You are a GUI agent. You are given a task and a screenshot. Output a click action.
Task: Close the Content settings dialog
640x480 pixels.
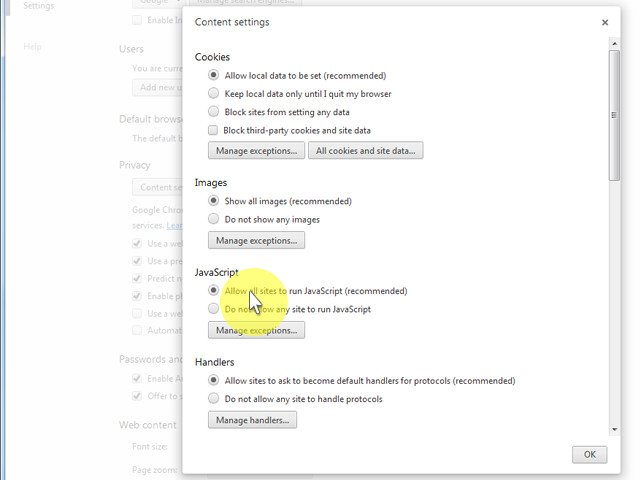(x=605, y=22)
